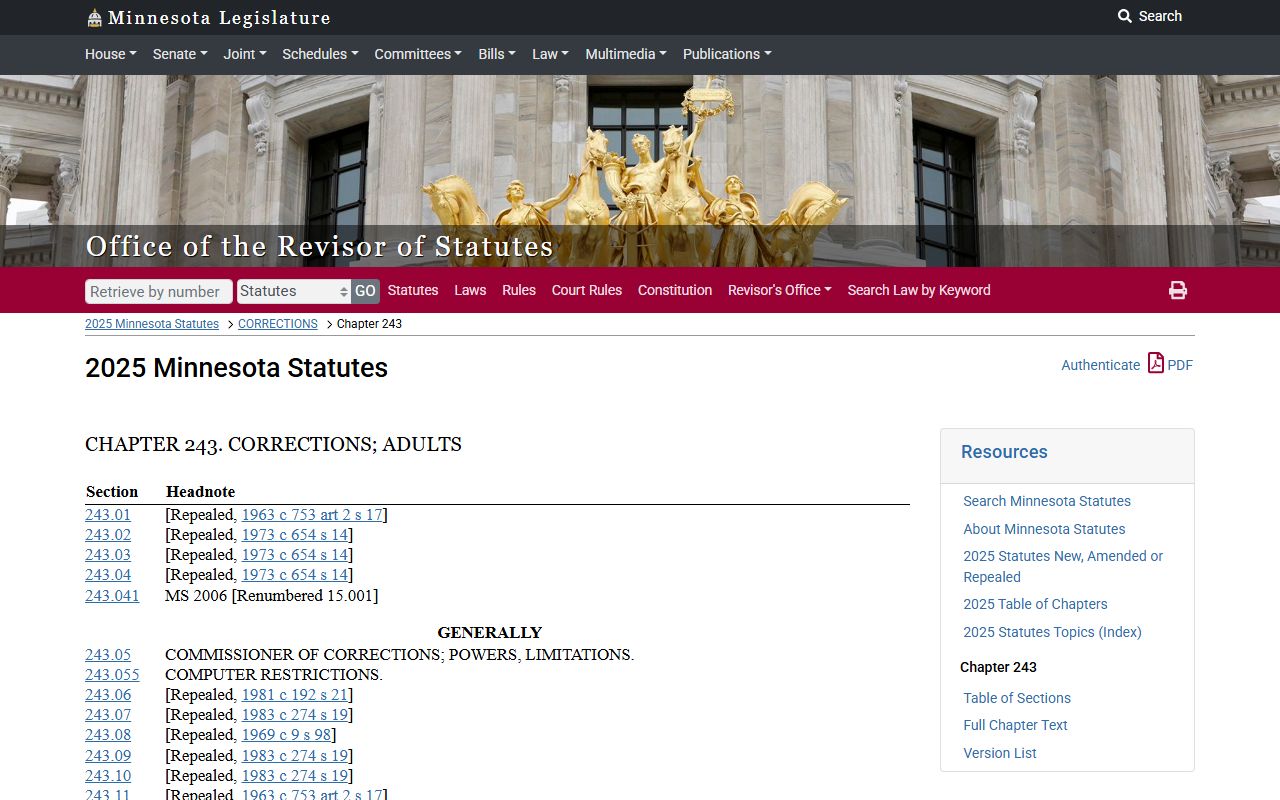Open section 243.05 Commissioner of Corrections

click(x=108, y=655)
